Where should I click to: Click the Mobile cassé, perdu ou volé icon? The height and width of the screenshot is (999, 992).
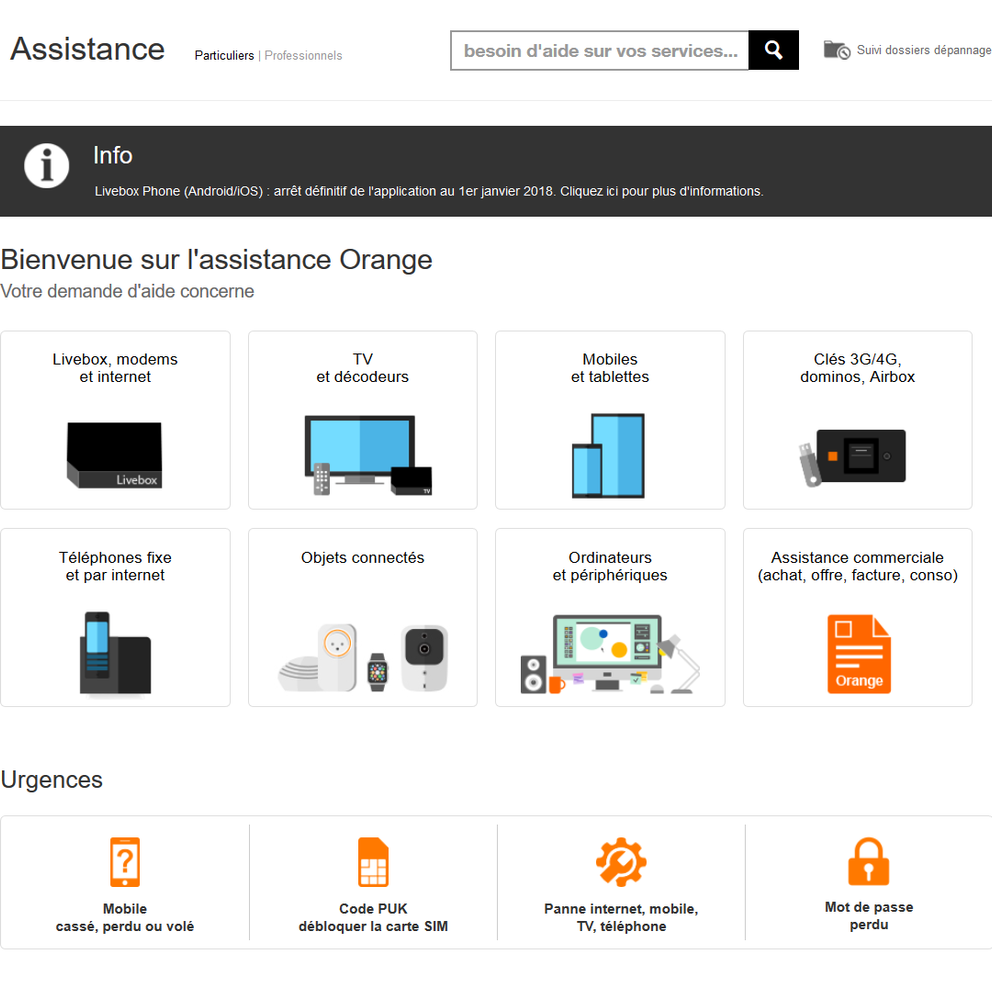click(x=124, y=862)
